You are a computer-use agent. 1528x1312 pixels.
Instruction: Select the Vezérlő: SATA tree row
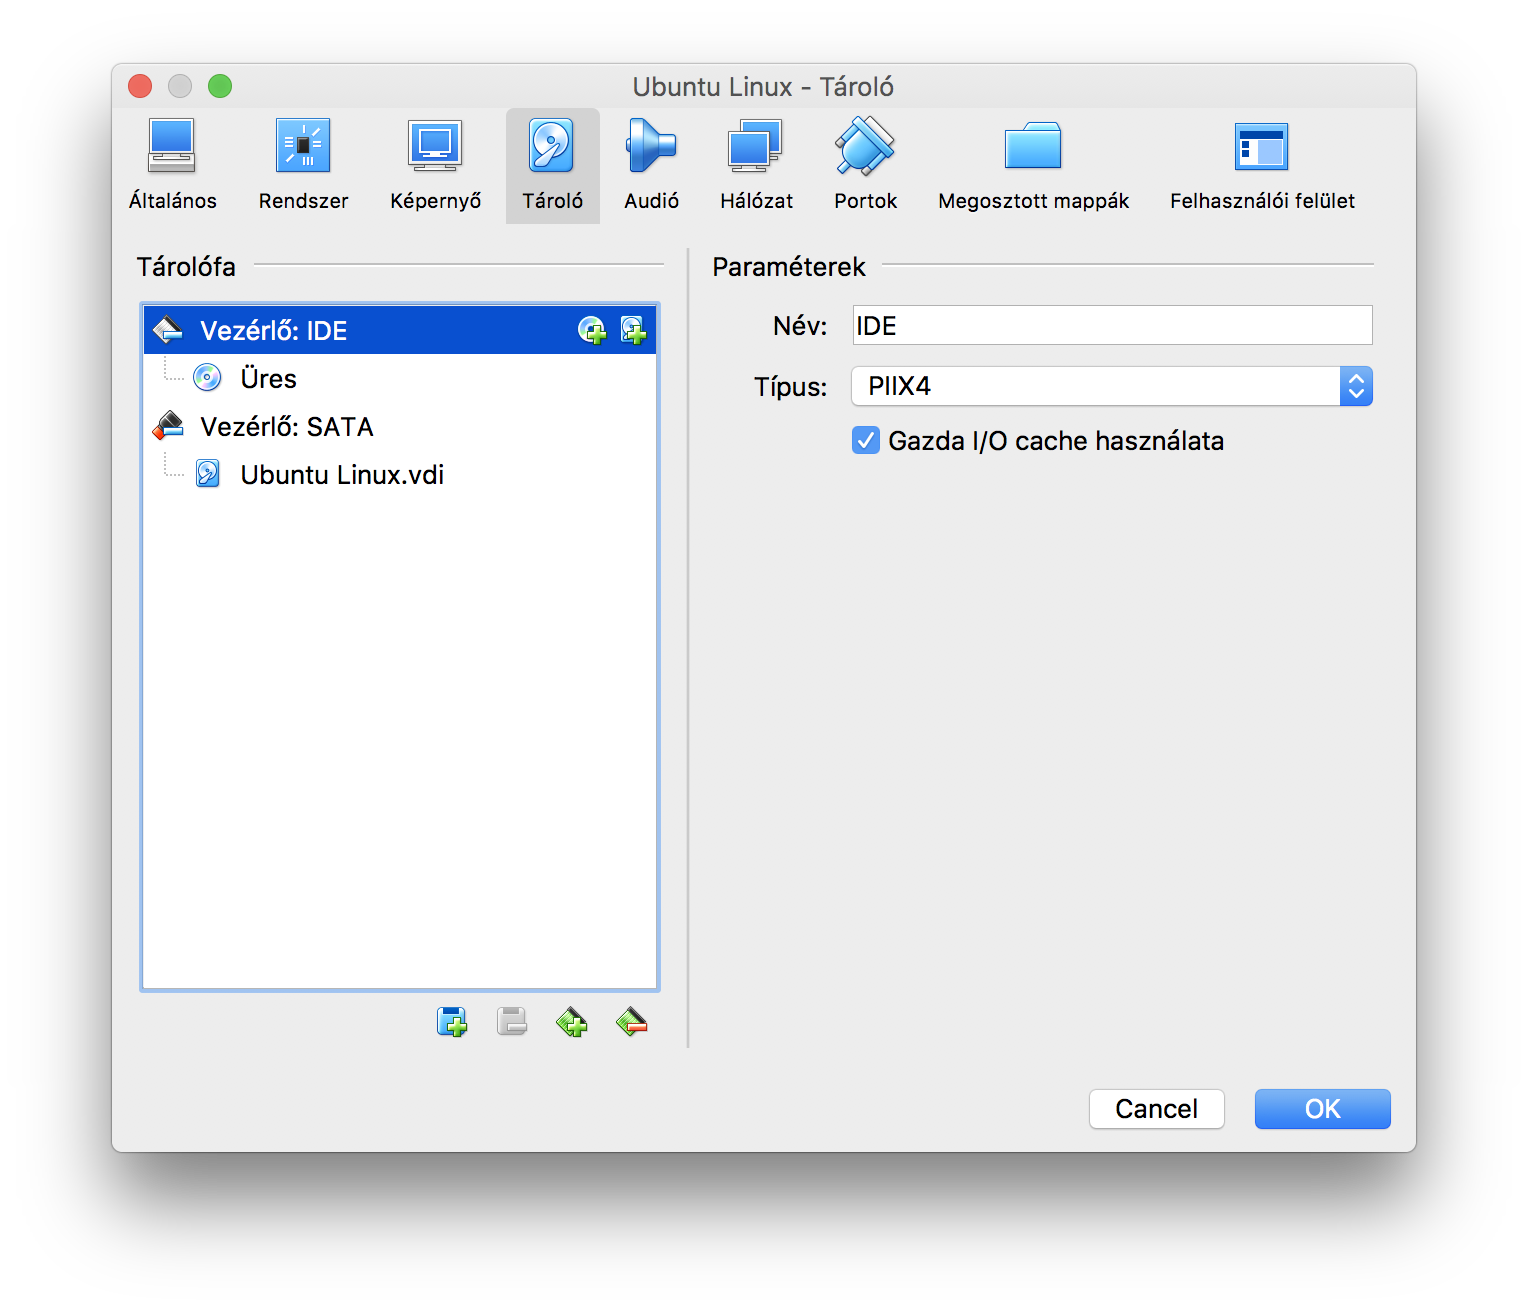click(400, 426)
